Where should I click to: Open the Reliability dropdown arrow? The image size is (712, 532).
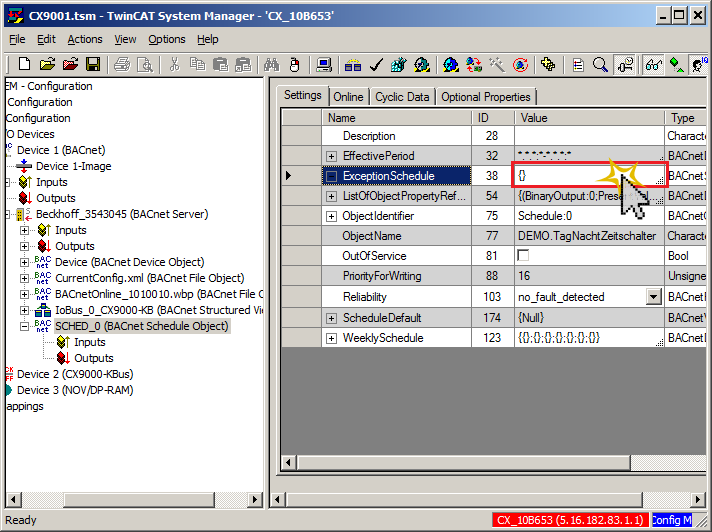(x=653, y=297)
